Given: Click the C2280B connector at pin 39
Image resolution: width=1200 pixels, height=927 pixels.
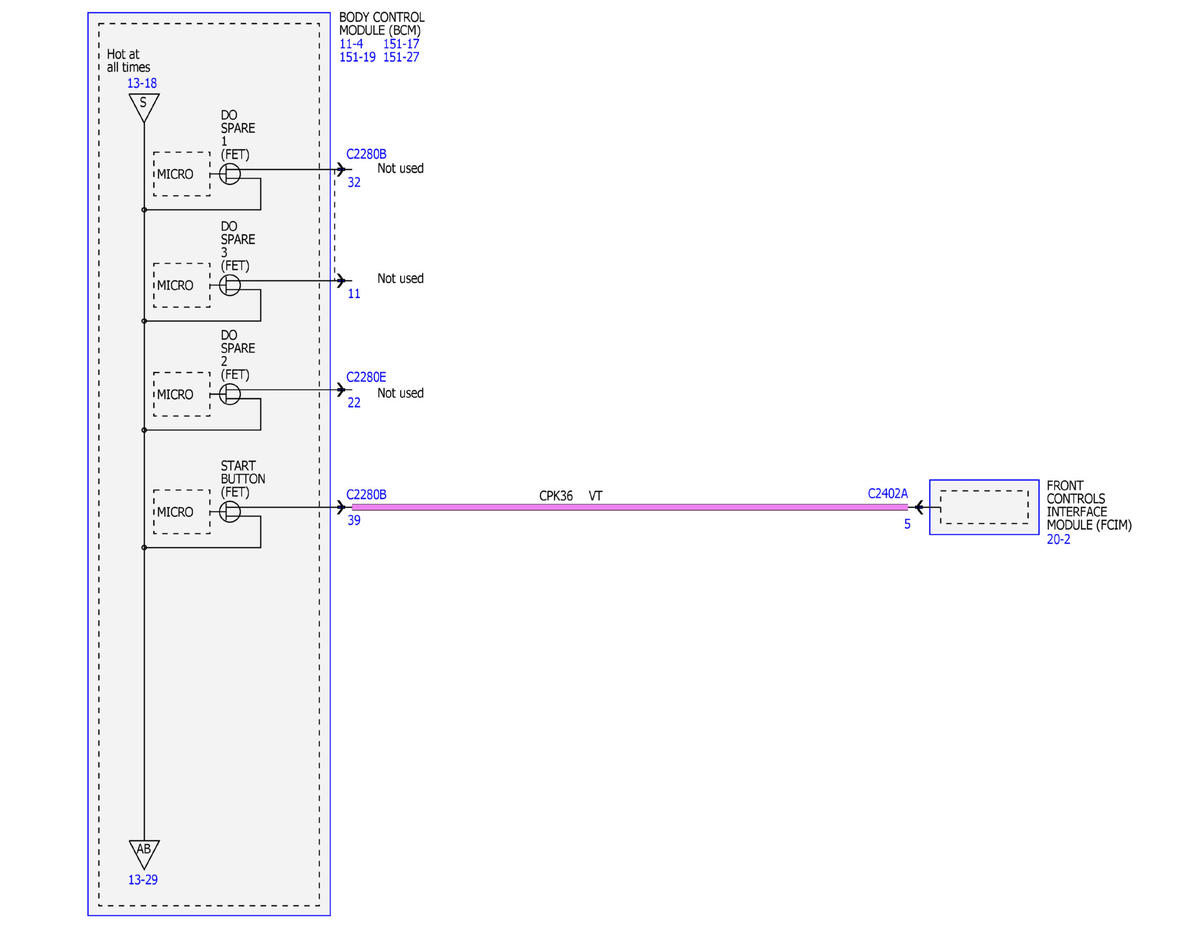Looking at the screenshot, I should [366, 494].
